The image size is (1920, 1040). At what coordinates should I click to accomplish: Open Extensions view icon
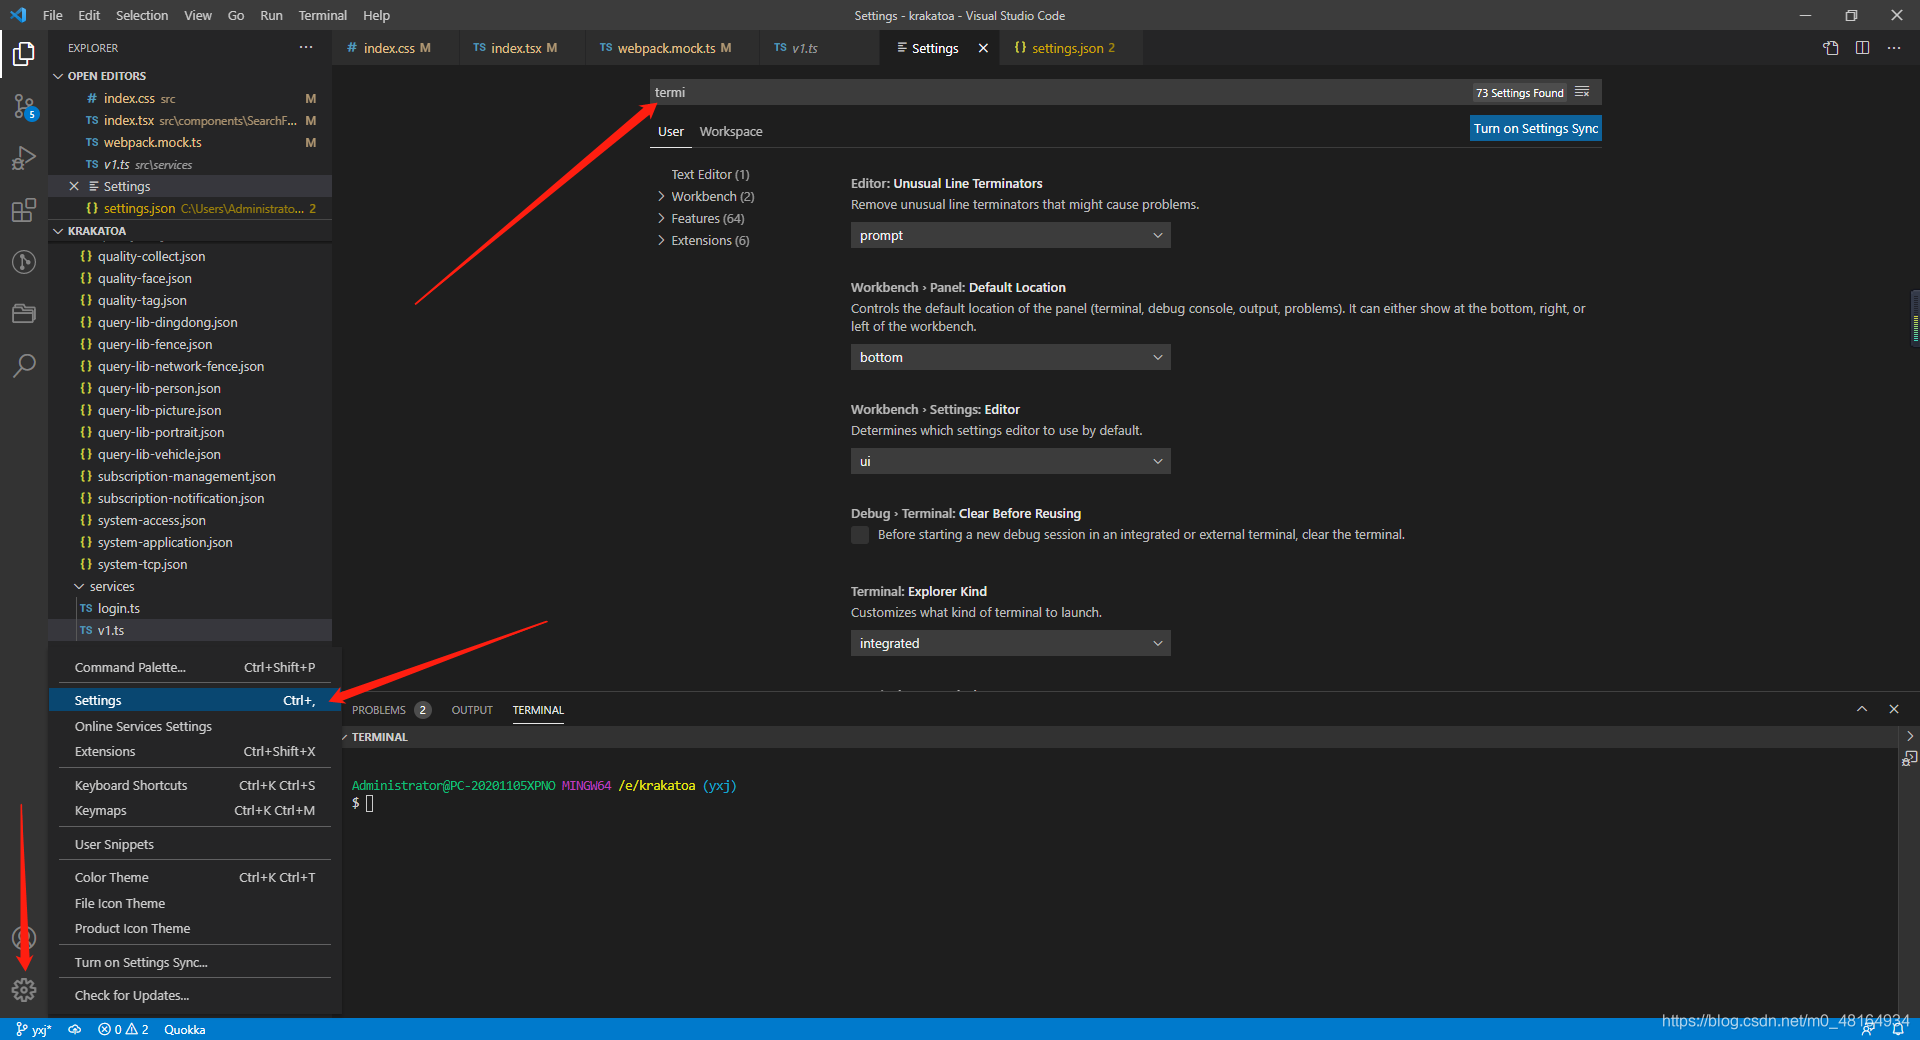point(24,210)
